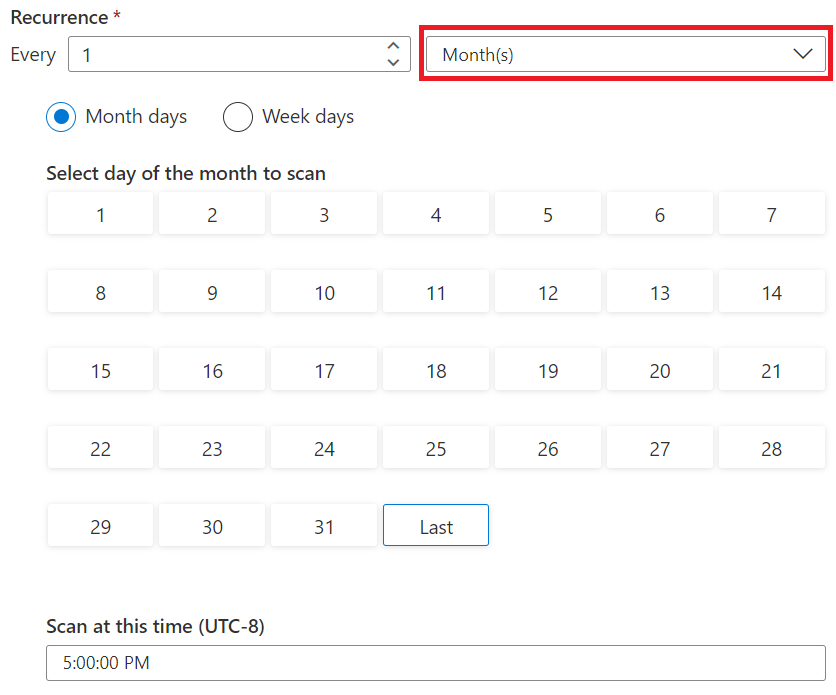836x695 pixels.
Task: Choose day 15 for scanning
Action: (x=100, y=371)
